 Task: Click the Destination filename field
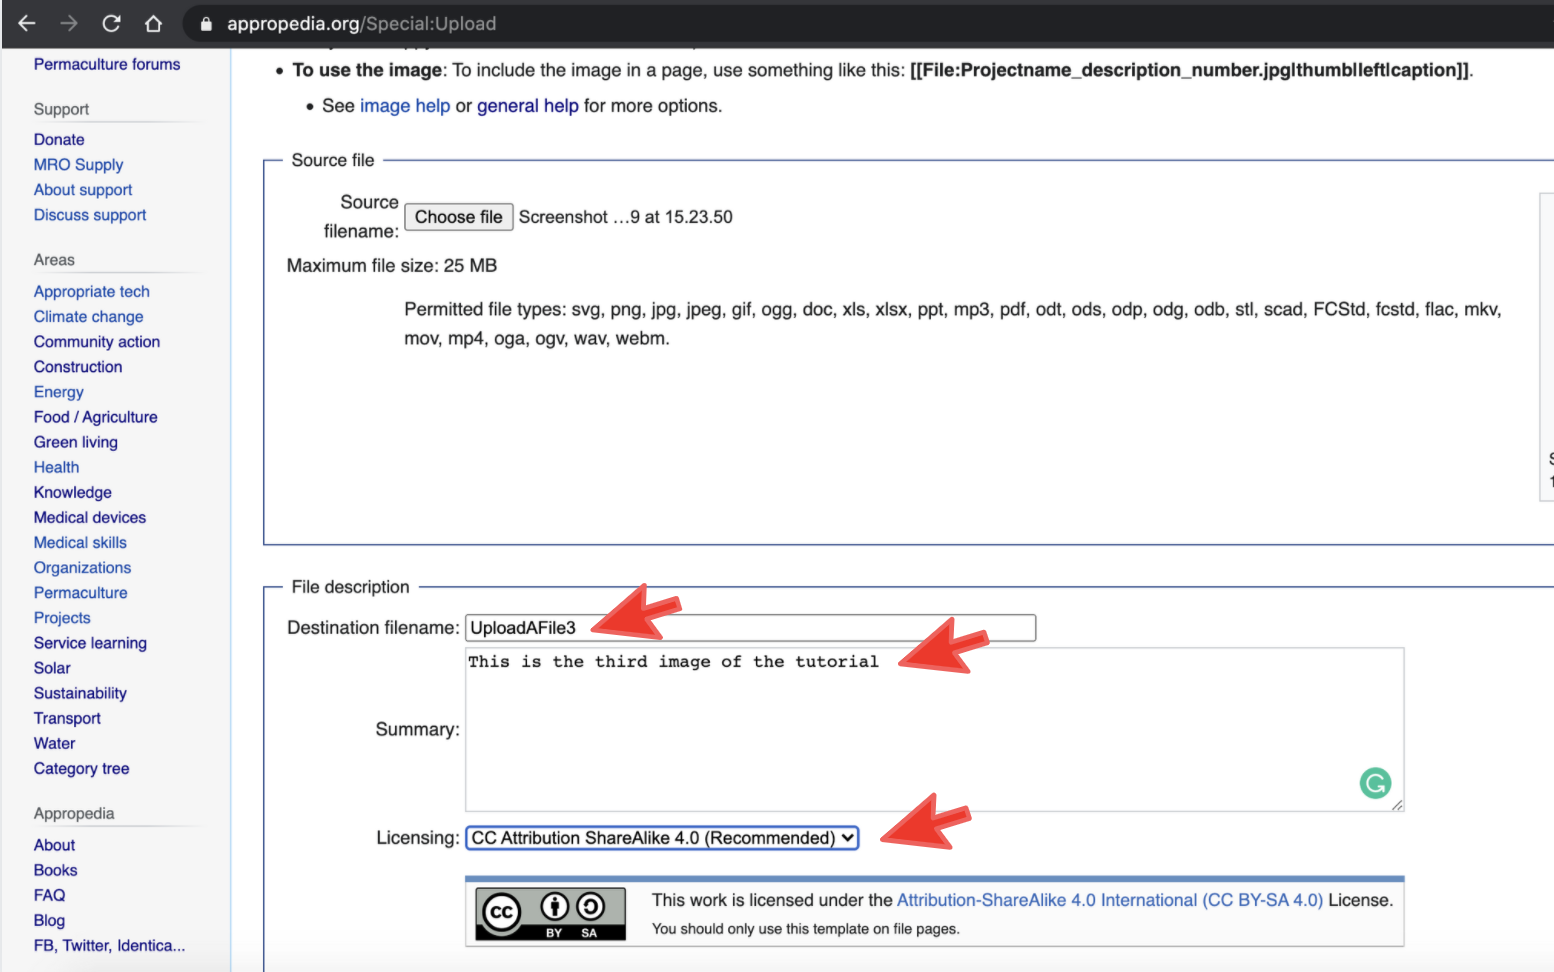tap(750, 628)
